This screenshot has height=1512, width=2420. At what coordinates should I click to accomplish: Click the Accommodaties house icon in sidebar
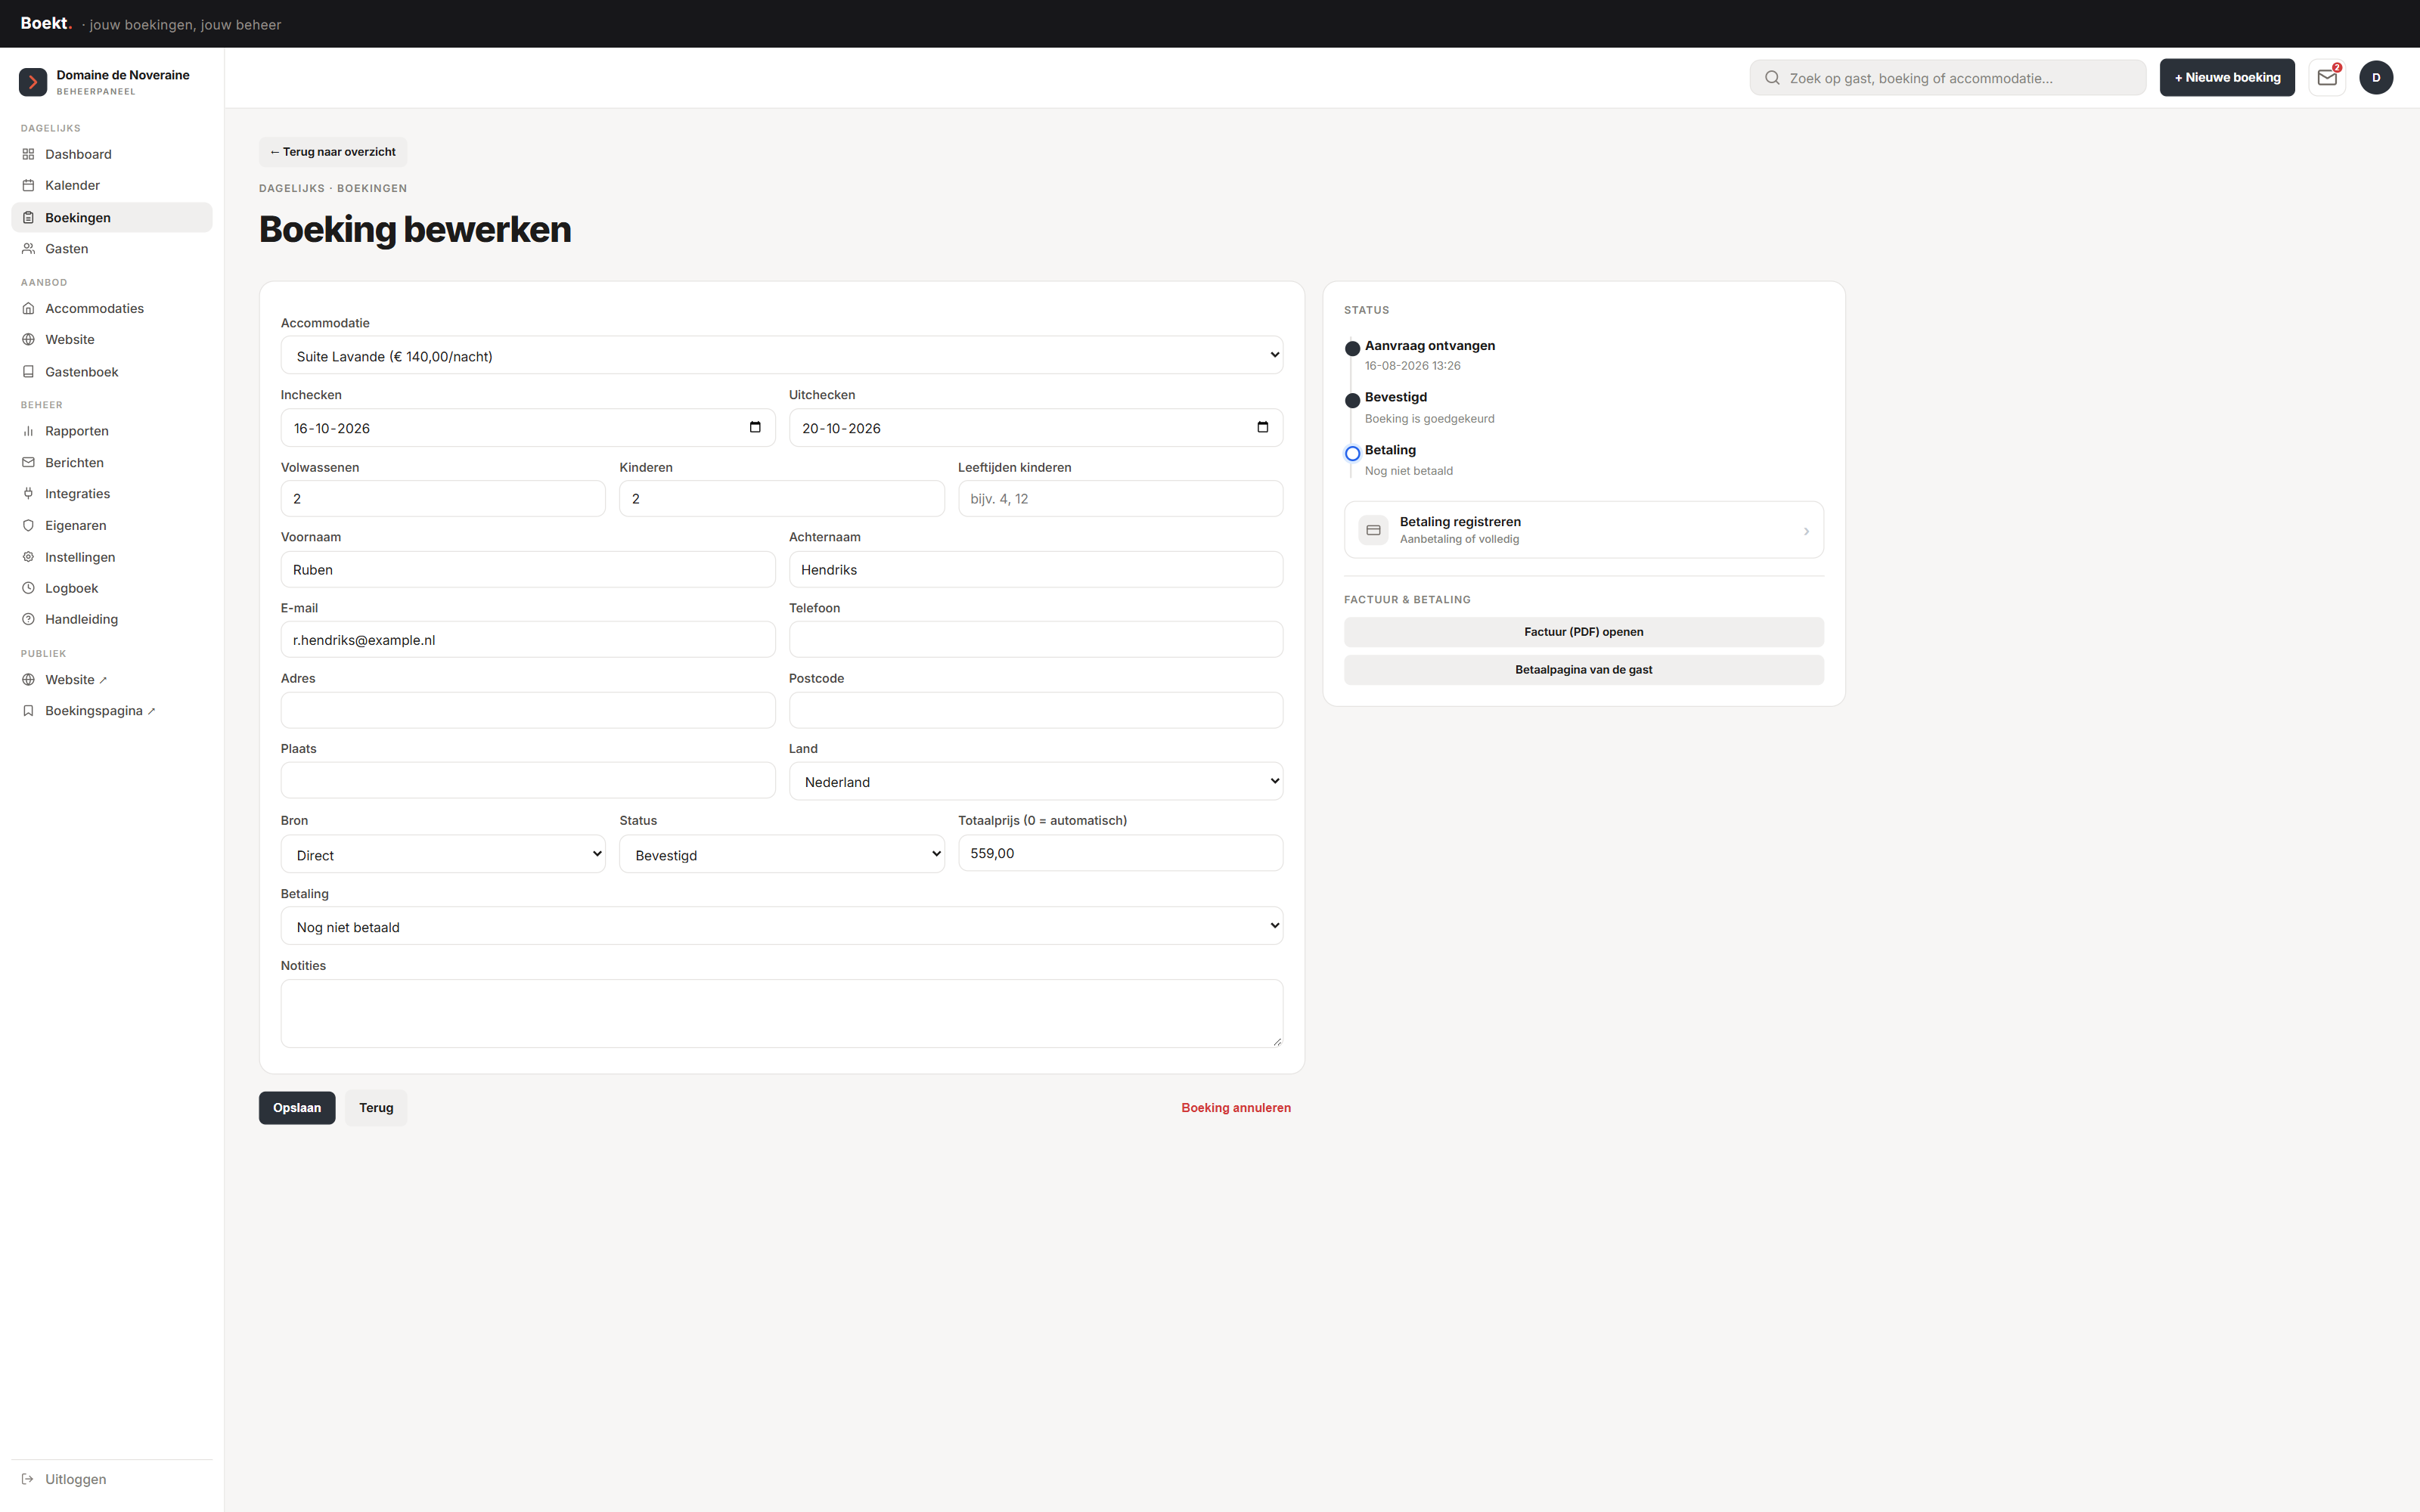[29, 309]
